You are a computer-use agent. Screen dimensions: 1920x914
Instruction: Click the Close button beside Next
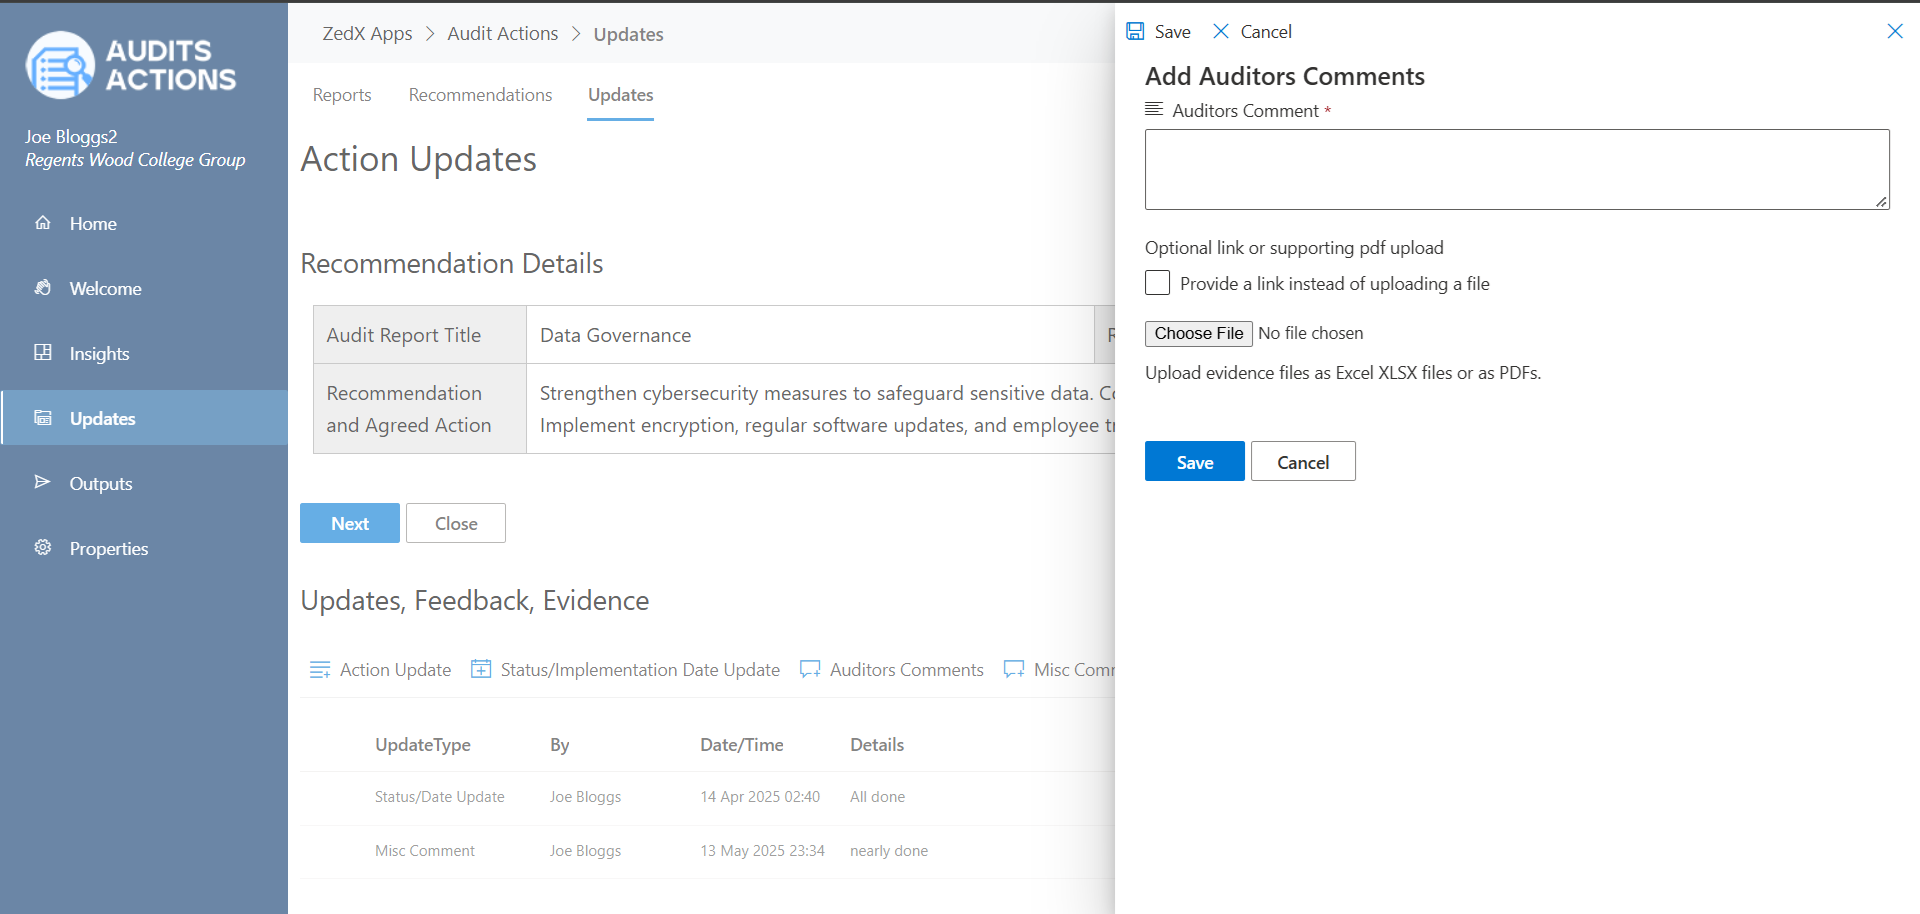click(456, 523)
